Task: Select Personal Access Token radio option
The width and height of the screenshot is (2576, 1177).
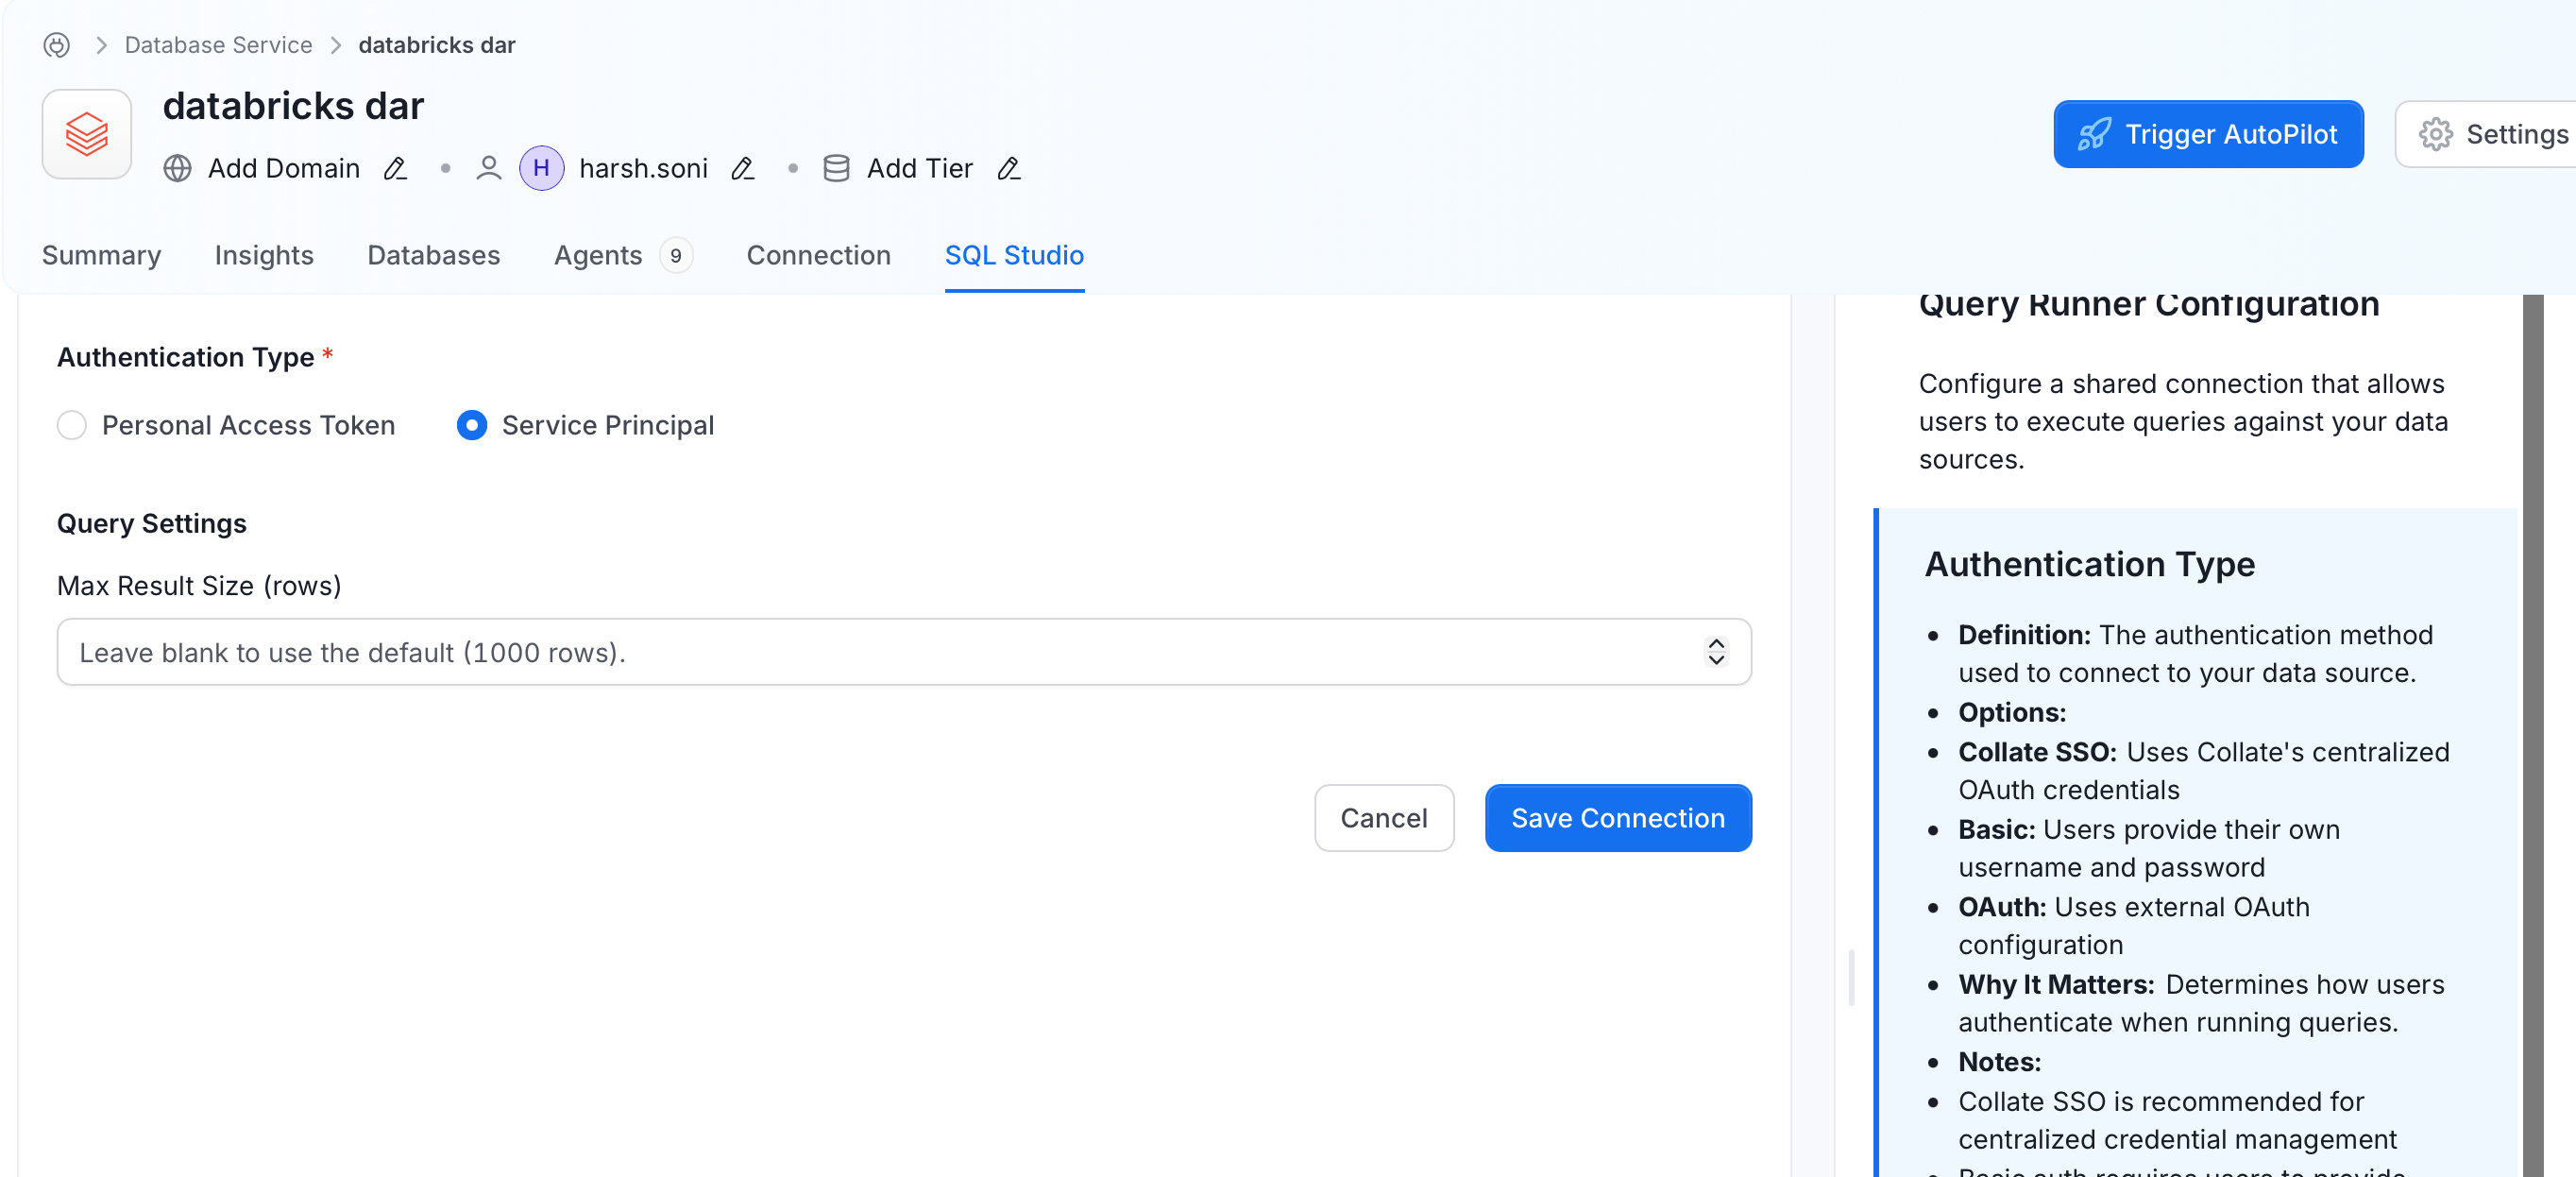Action: pyautogui.click(x=72, y=425)
